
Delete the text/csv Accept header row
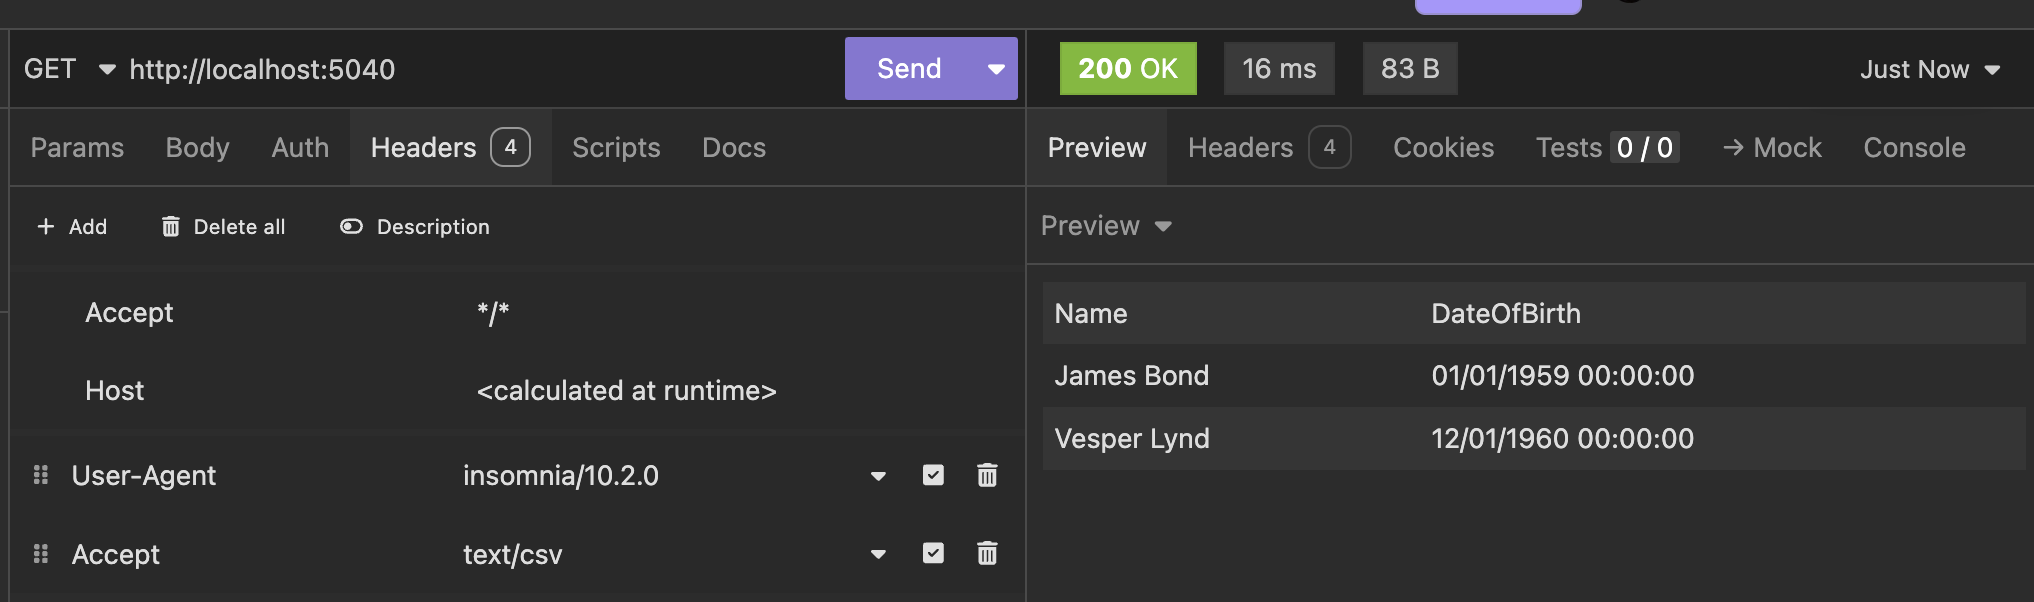(987, 553)
